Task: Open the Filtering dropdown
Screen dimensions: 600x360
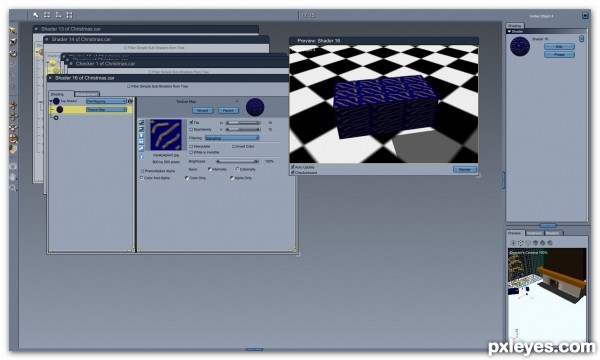Action: pos(232,138)
